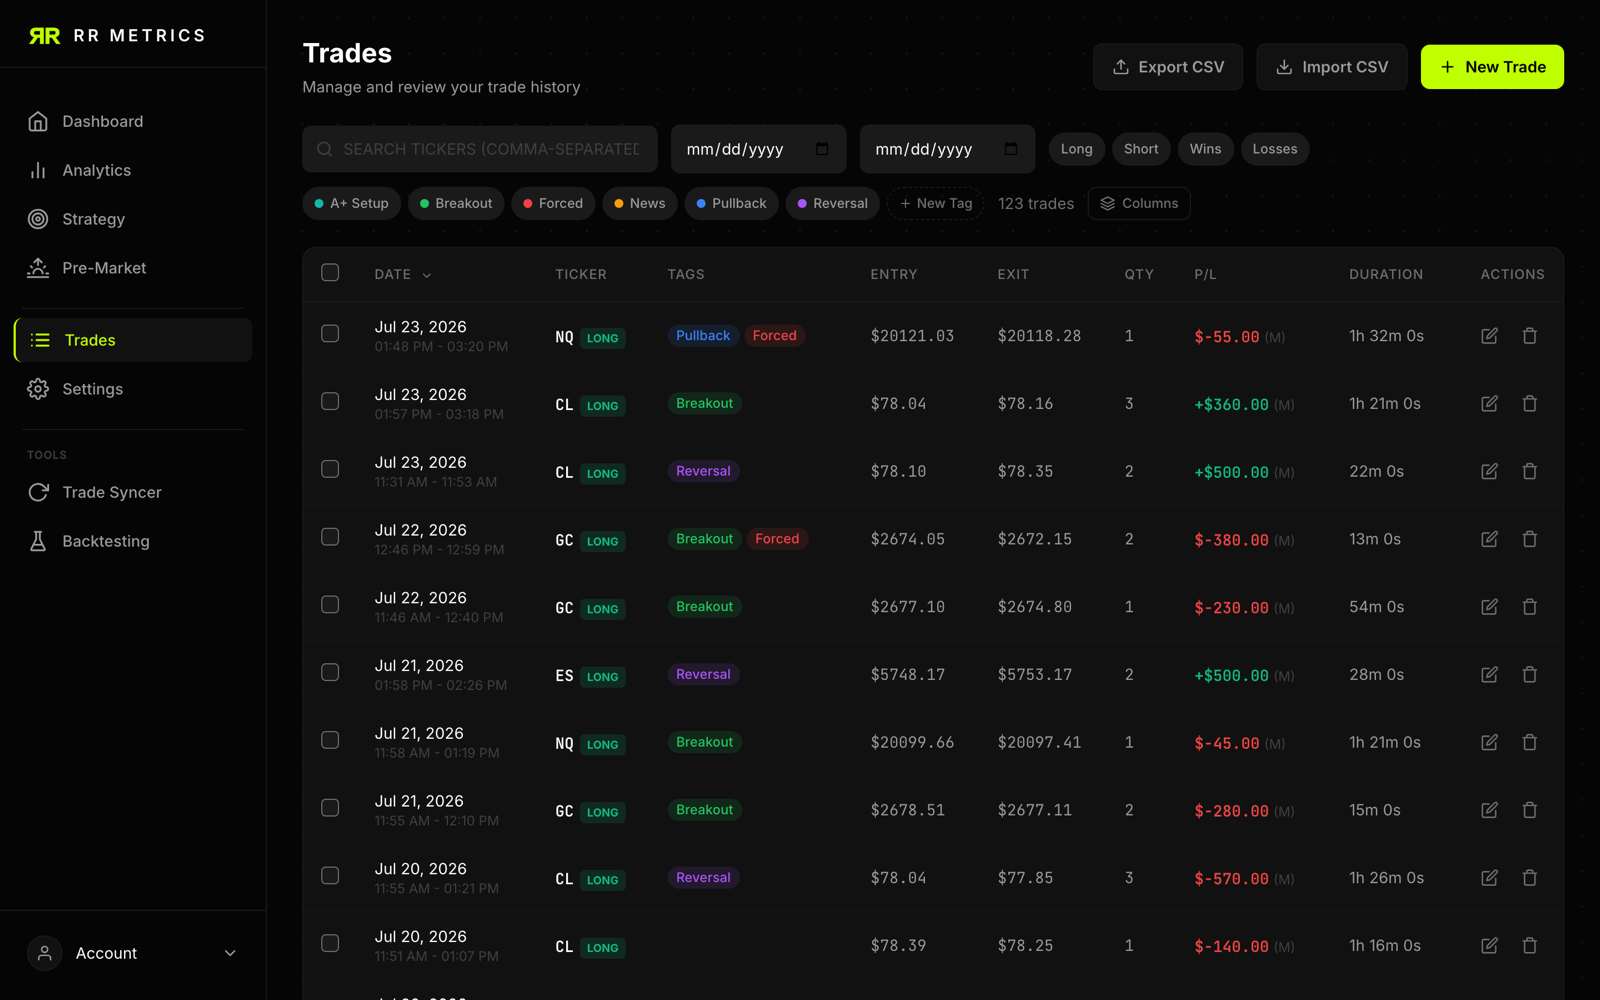Open the Strategy section
This screenshot has width=1600, height=1000.
point(133,219)
